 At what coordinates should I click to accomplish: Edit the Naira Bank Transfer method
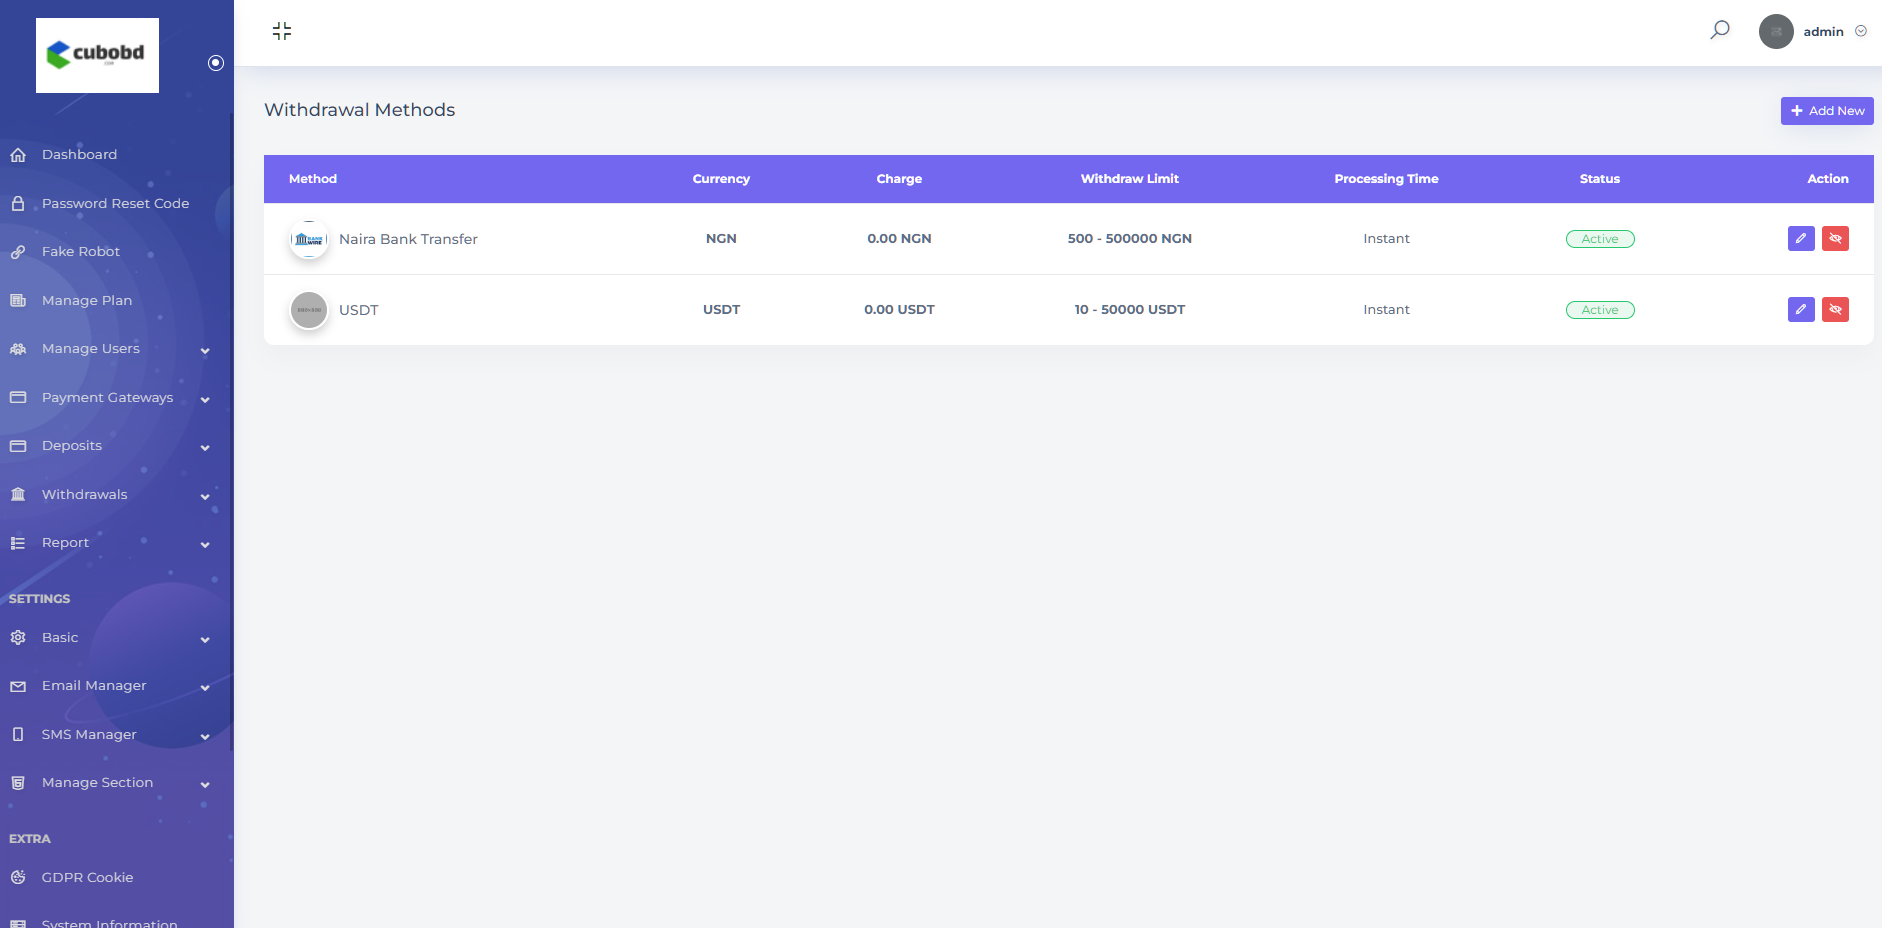1800,238
